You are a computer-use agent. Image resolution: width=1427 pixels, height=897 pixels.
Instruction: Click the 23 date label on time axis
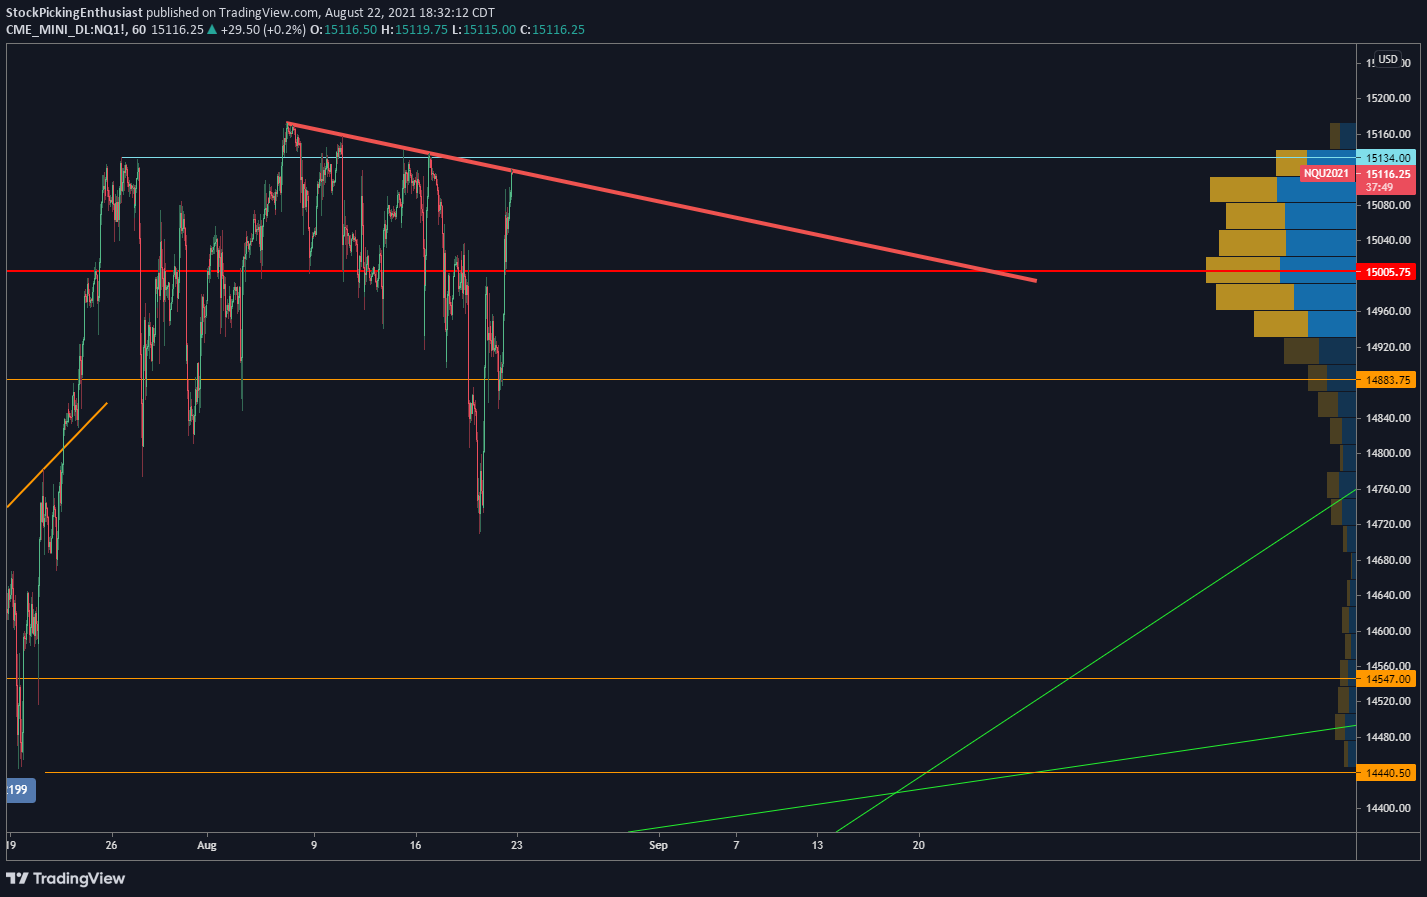(516, 845)
